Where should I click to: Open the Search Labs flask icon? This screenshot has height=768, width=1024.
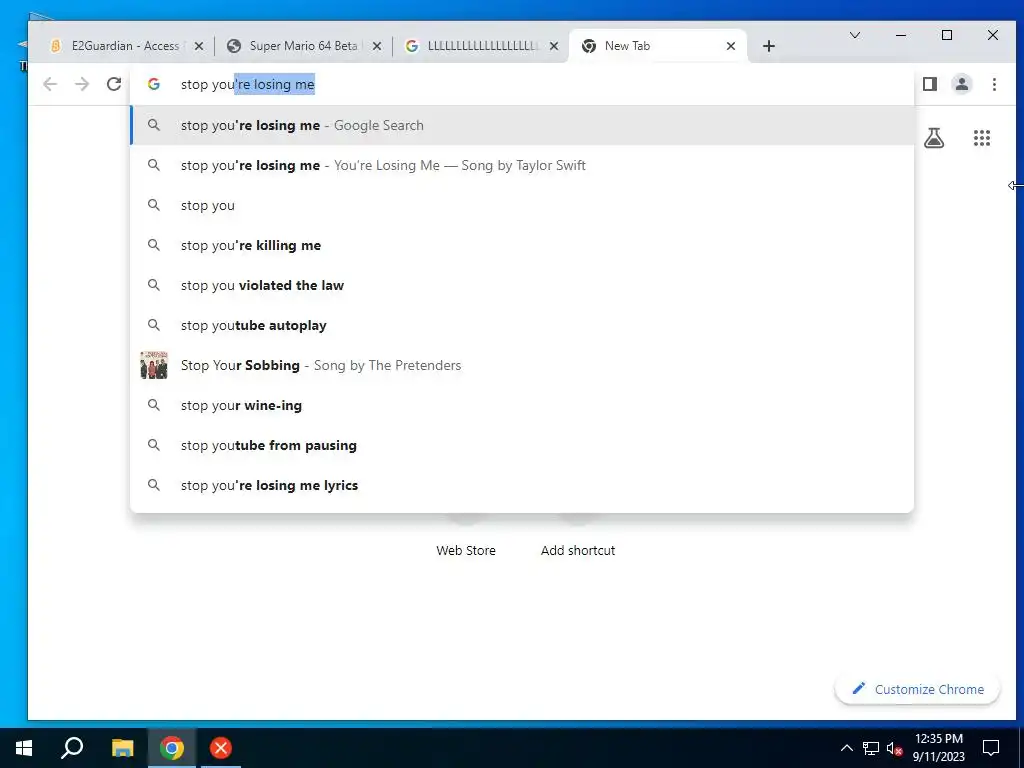934,138
